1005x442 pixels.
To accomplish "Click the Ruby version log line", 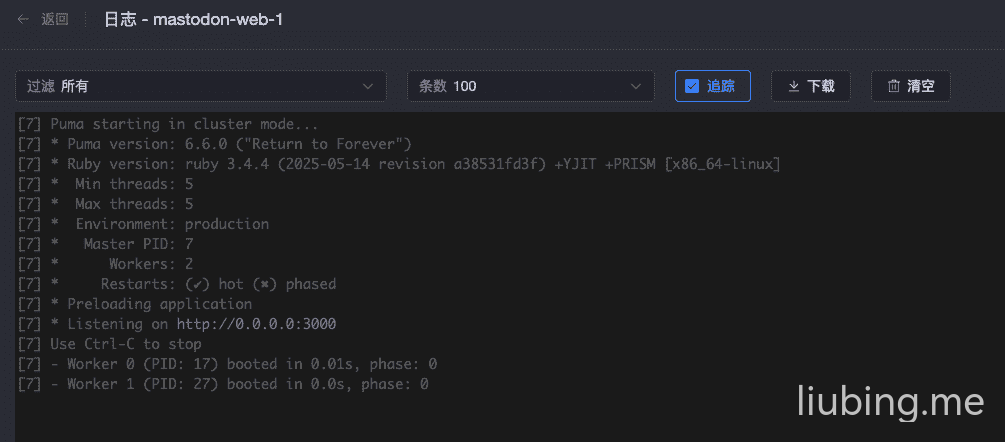I will click(x=399, y=164).
